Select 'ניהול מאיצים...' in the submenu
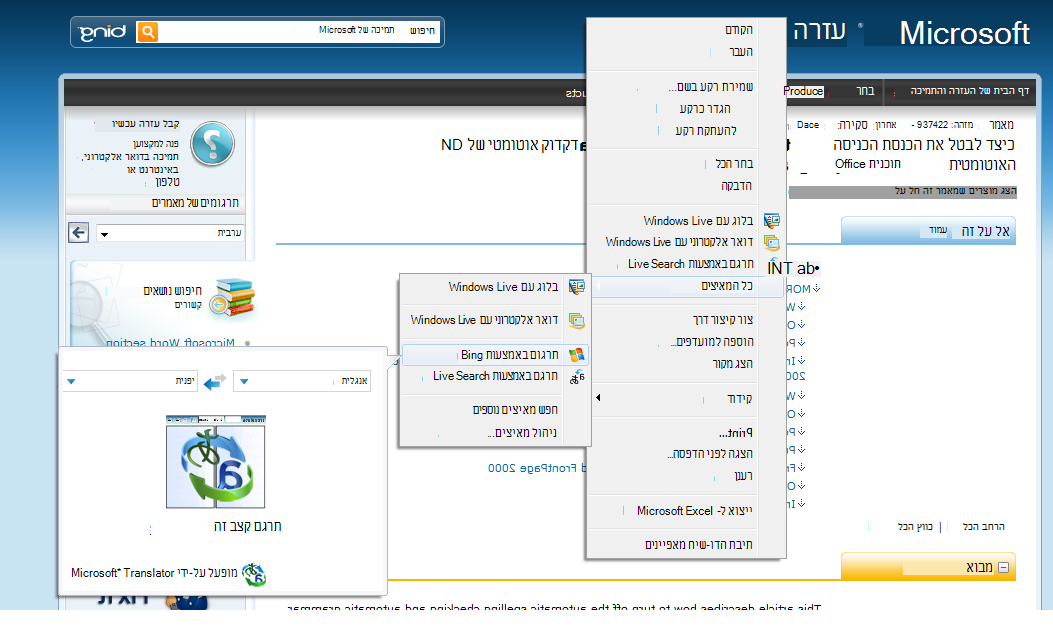This screenshot has height=630, width=1053. pyautogui.click(x=524, y=433)
